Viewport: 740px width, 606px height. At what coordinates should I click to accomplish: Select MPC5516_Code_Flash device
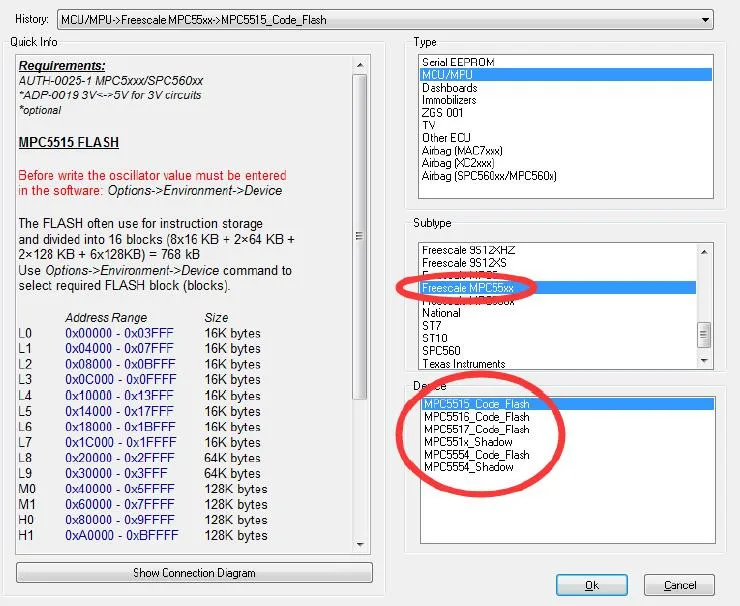click(x=477, y=417)
